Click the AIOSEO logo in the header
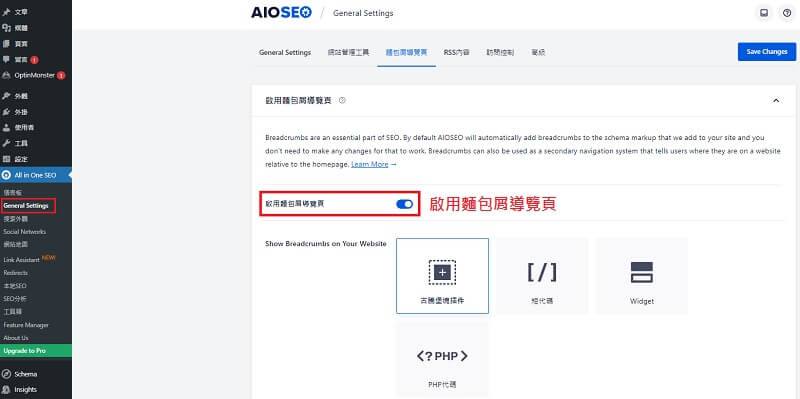 point(281,13)
